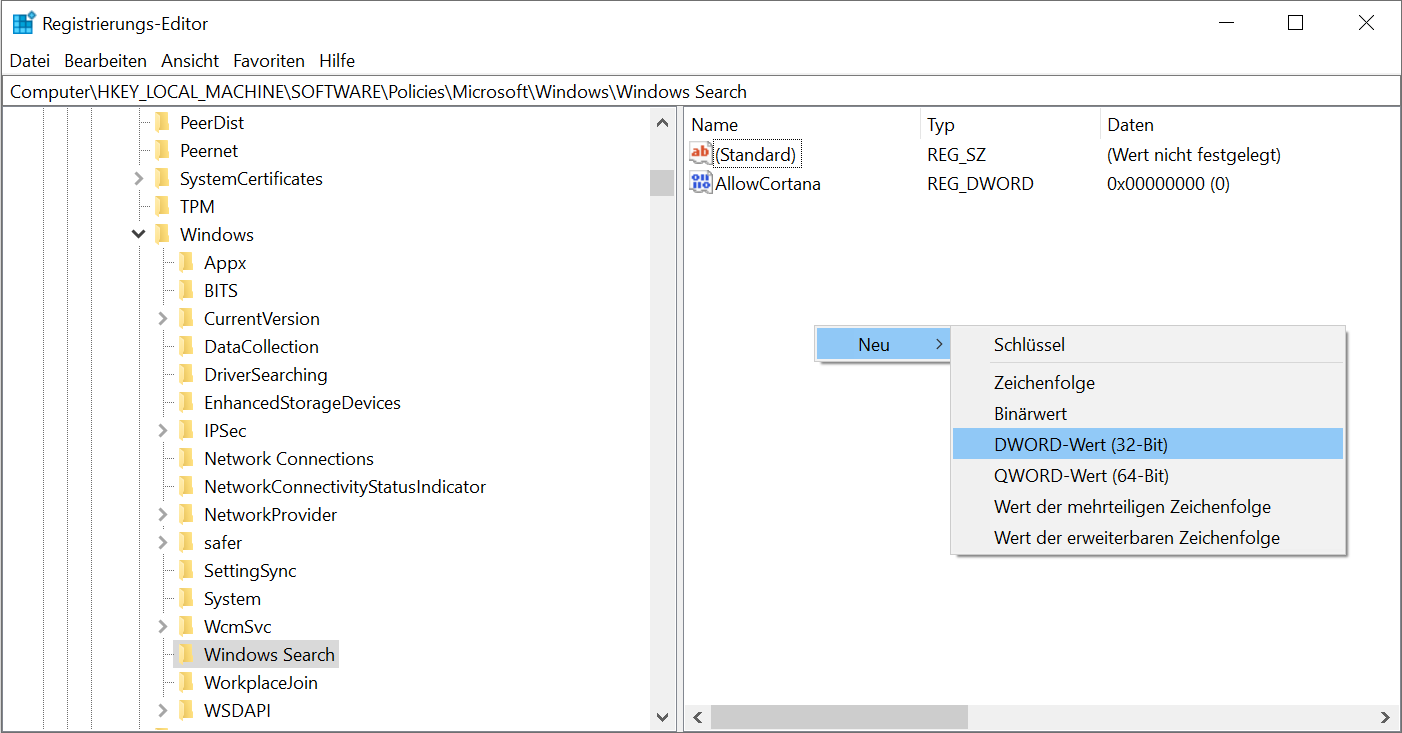Choose Wert der mehrteiligen Zeichenfolge
This screenshot has height=733, width=1402.
point(1148,507)
